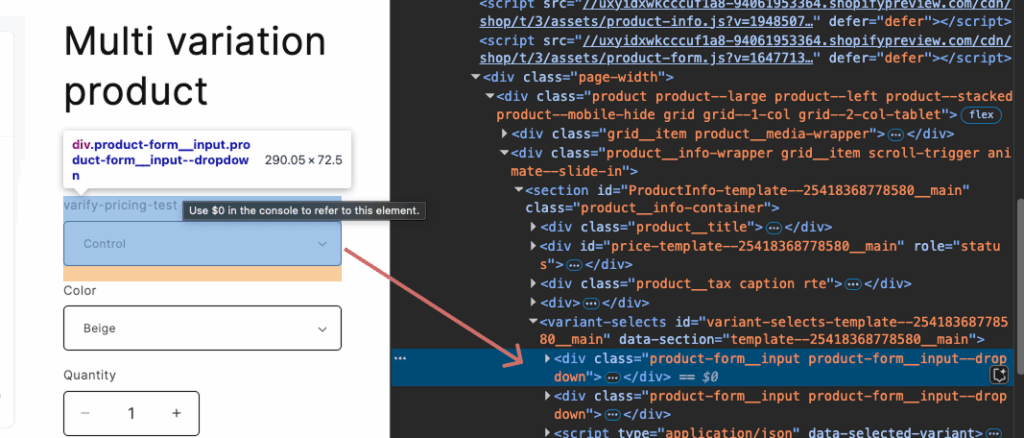Collapse the product__info-wrapper div node

click(x=504, y=153)
